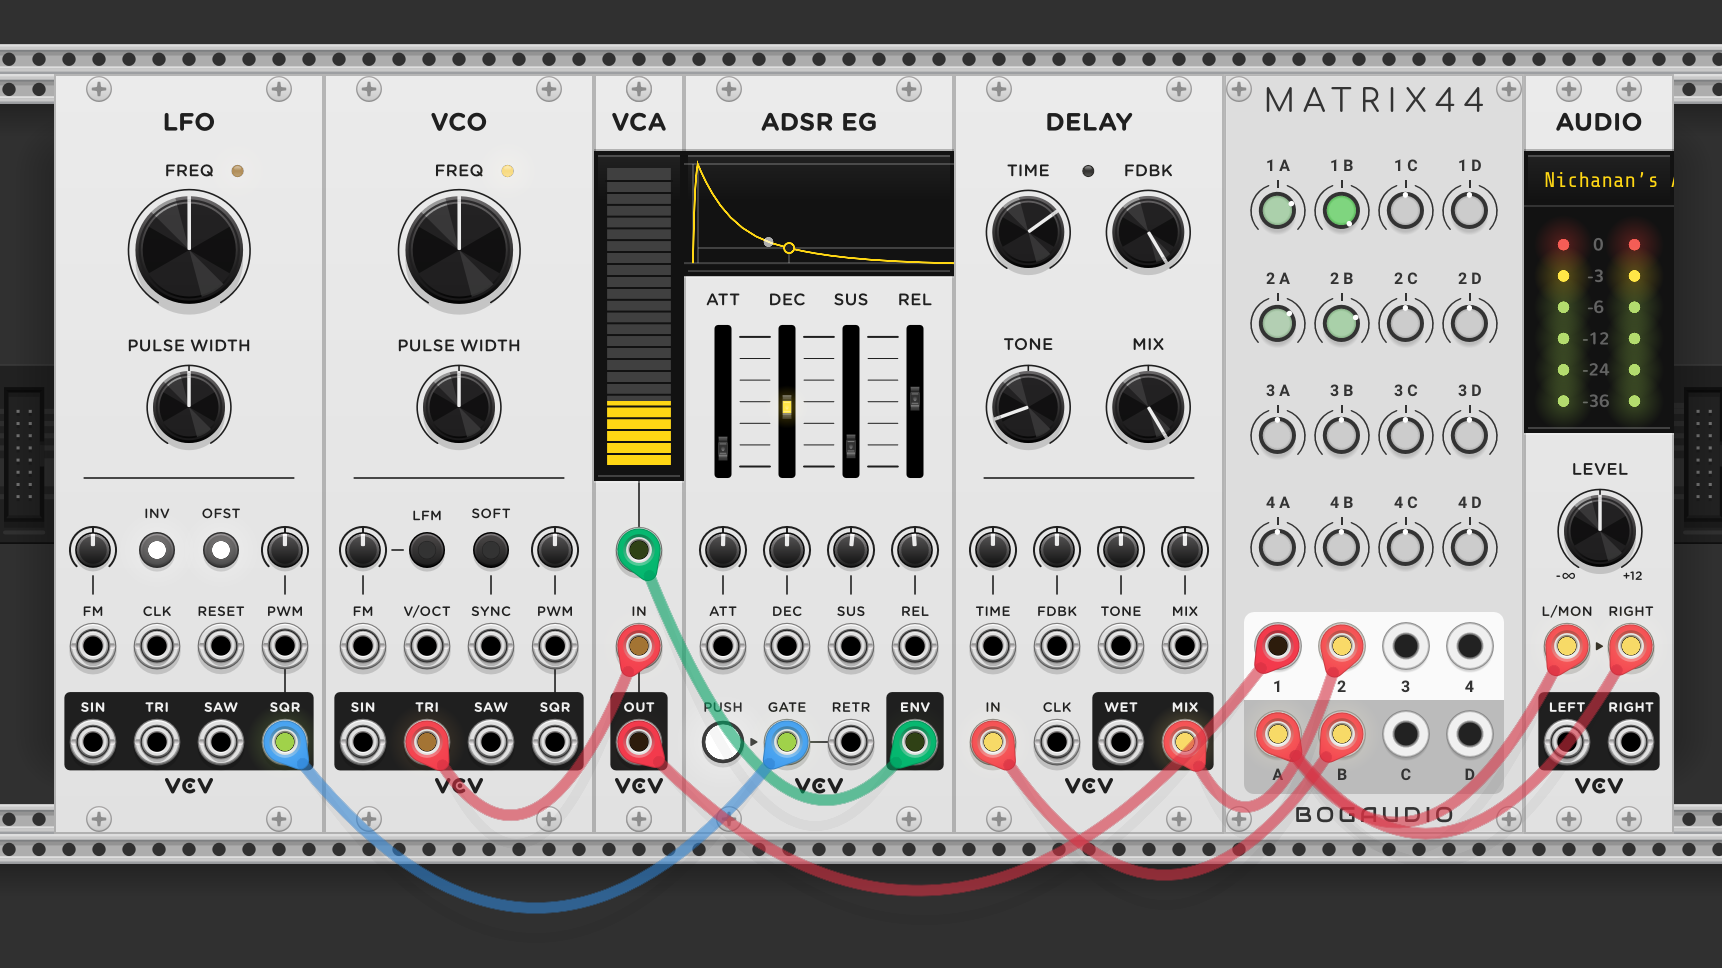Viewport: 1722px width, 968px height.
Task: Click the ADSR RETR input jack
Action: click(x=851, y=742)
